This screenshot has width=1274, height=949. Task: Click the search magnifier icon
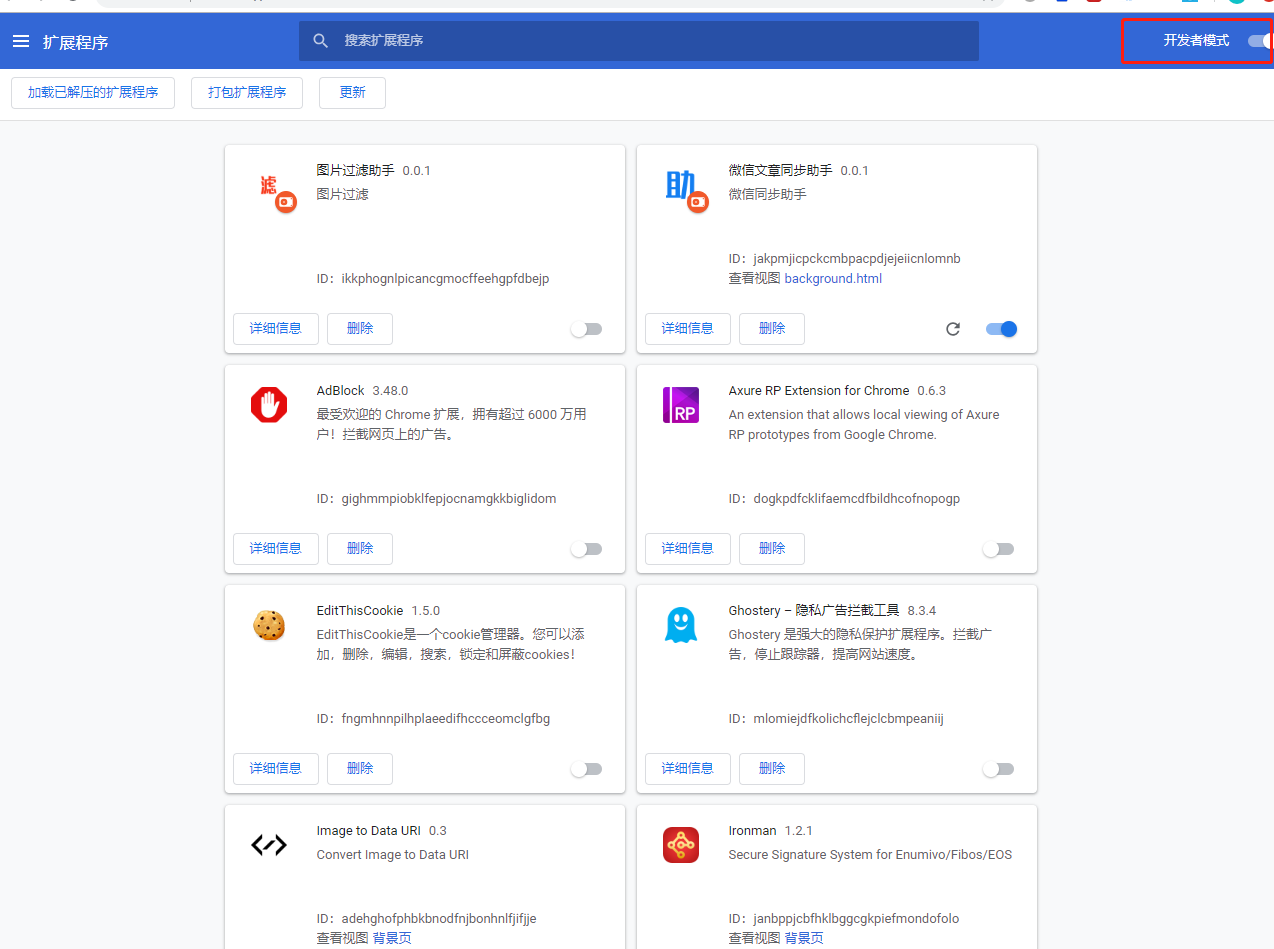321,41
